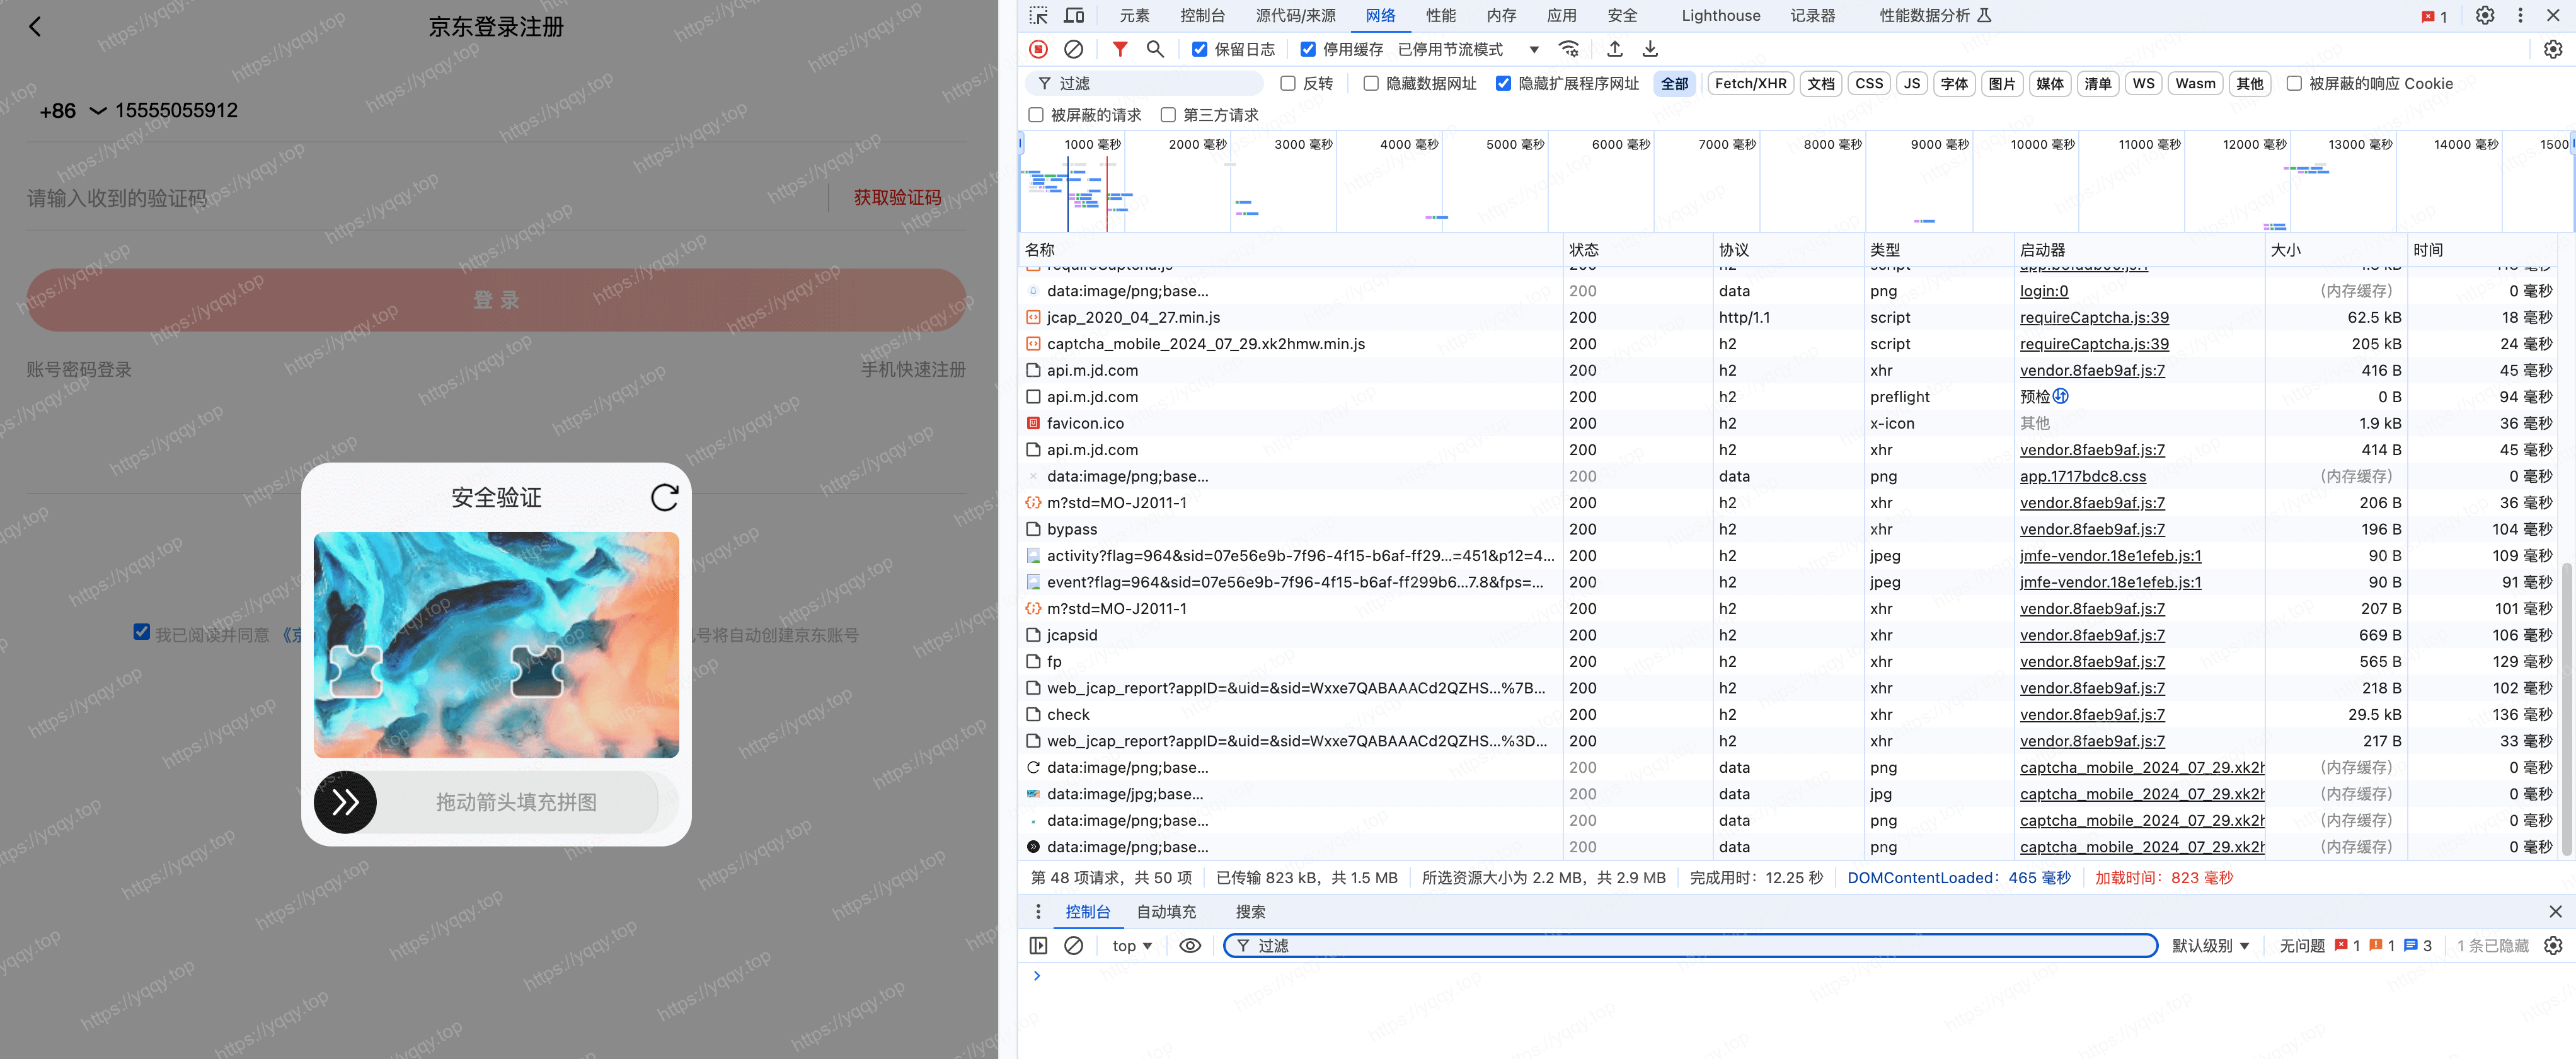Enable the 反转 checkbox
The image size is (2576, 1059).
pyautogui.click(x=1288, y=84)
